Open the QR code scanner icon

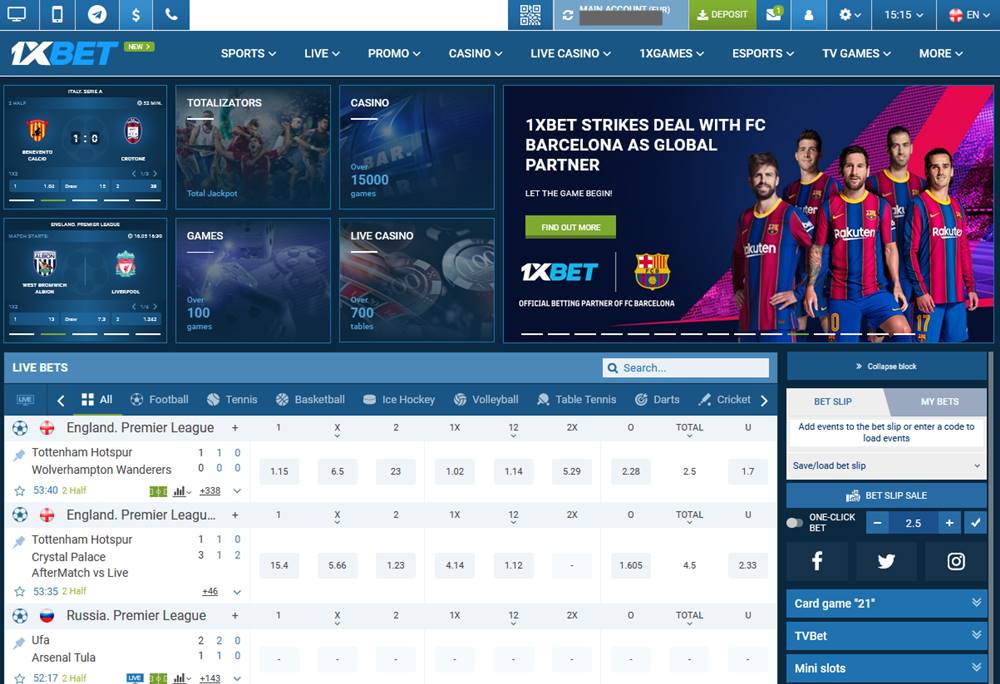(529, 14)
